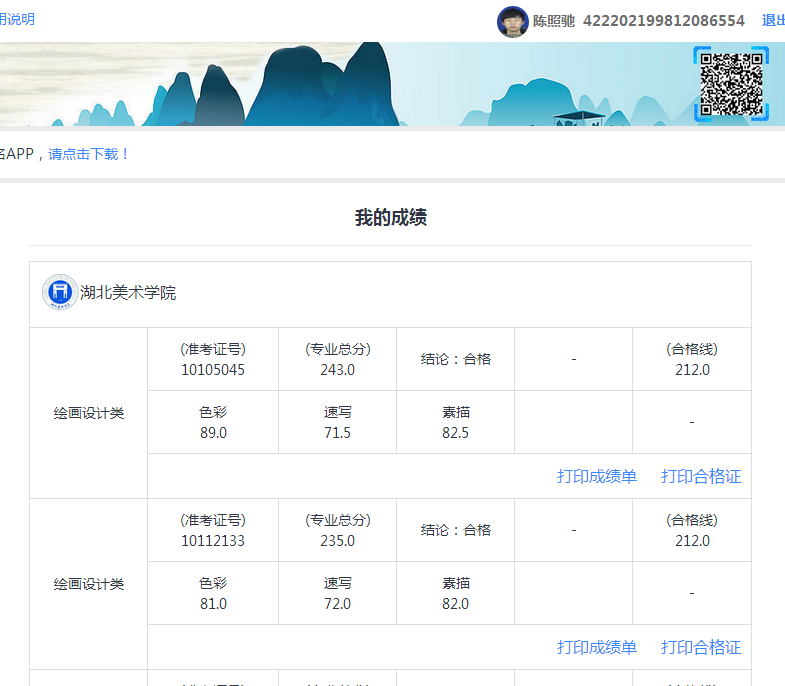Click 结论：合格 in the 235.0 row
Viewport: 785px width, 686px height.
[x=456, y=530]
